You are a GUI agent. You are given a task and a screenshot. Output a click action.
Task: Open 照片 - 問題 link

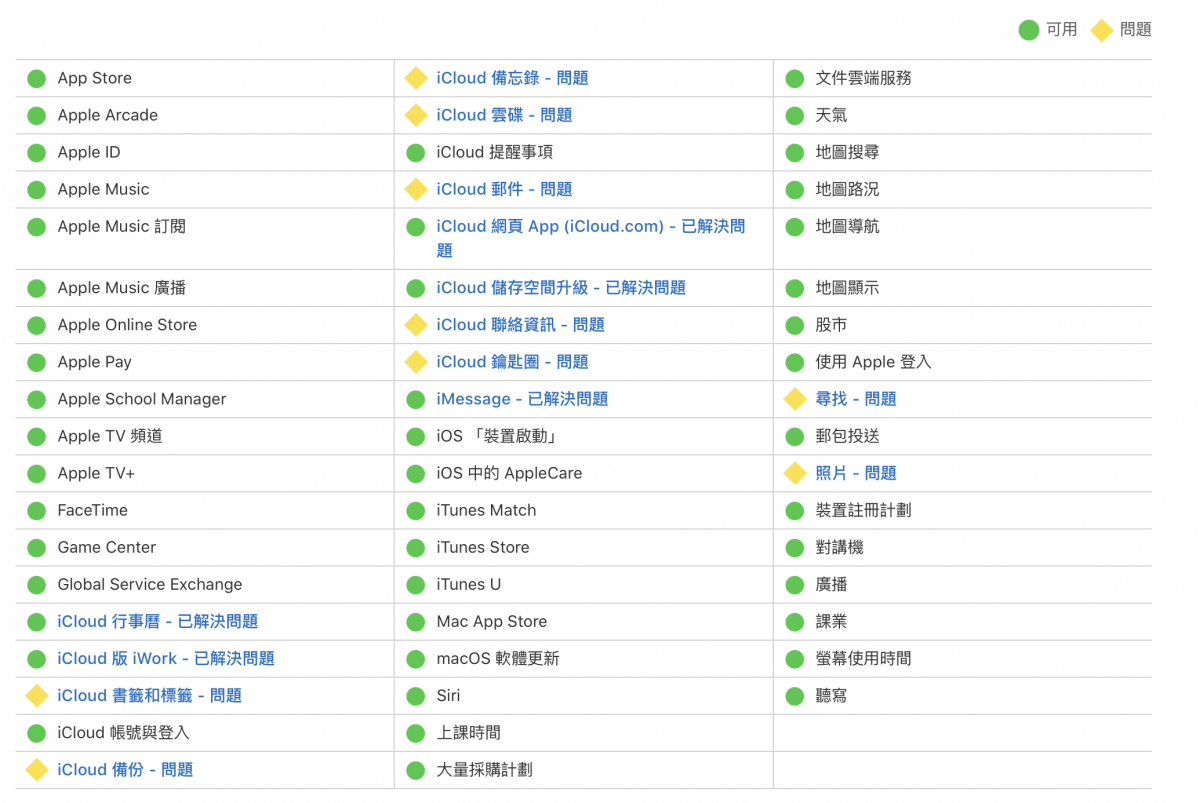click(x=856, y=473)
